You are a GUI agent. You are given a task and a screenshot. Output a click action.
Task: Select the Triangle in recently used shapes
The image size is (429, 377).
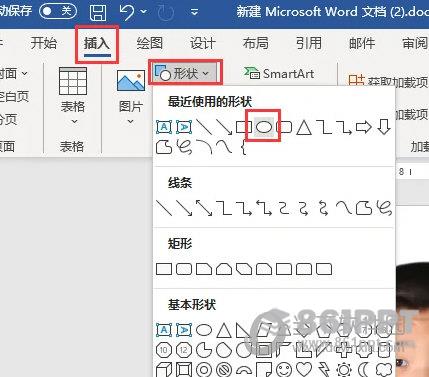(x=304, y=127)
